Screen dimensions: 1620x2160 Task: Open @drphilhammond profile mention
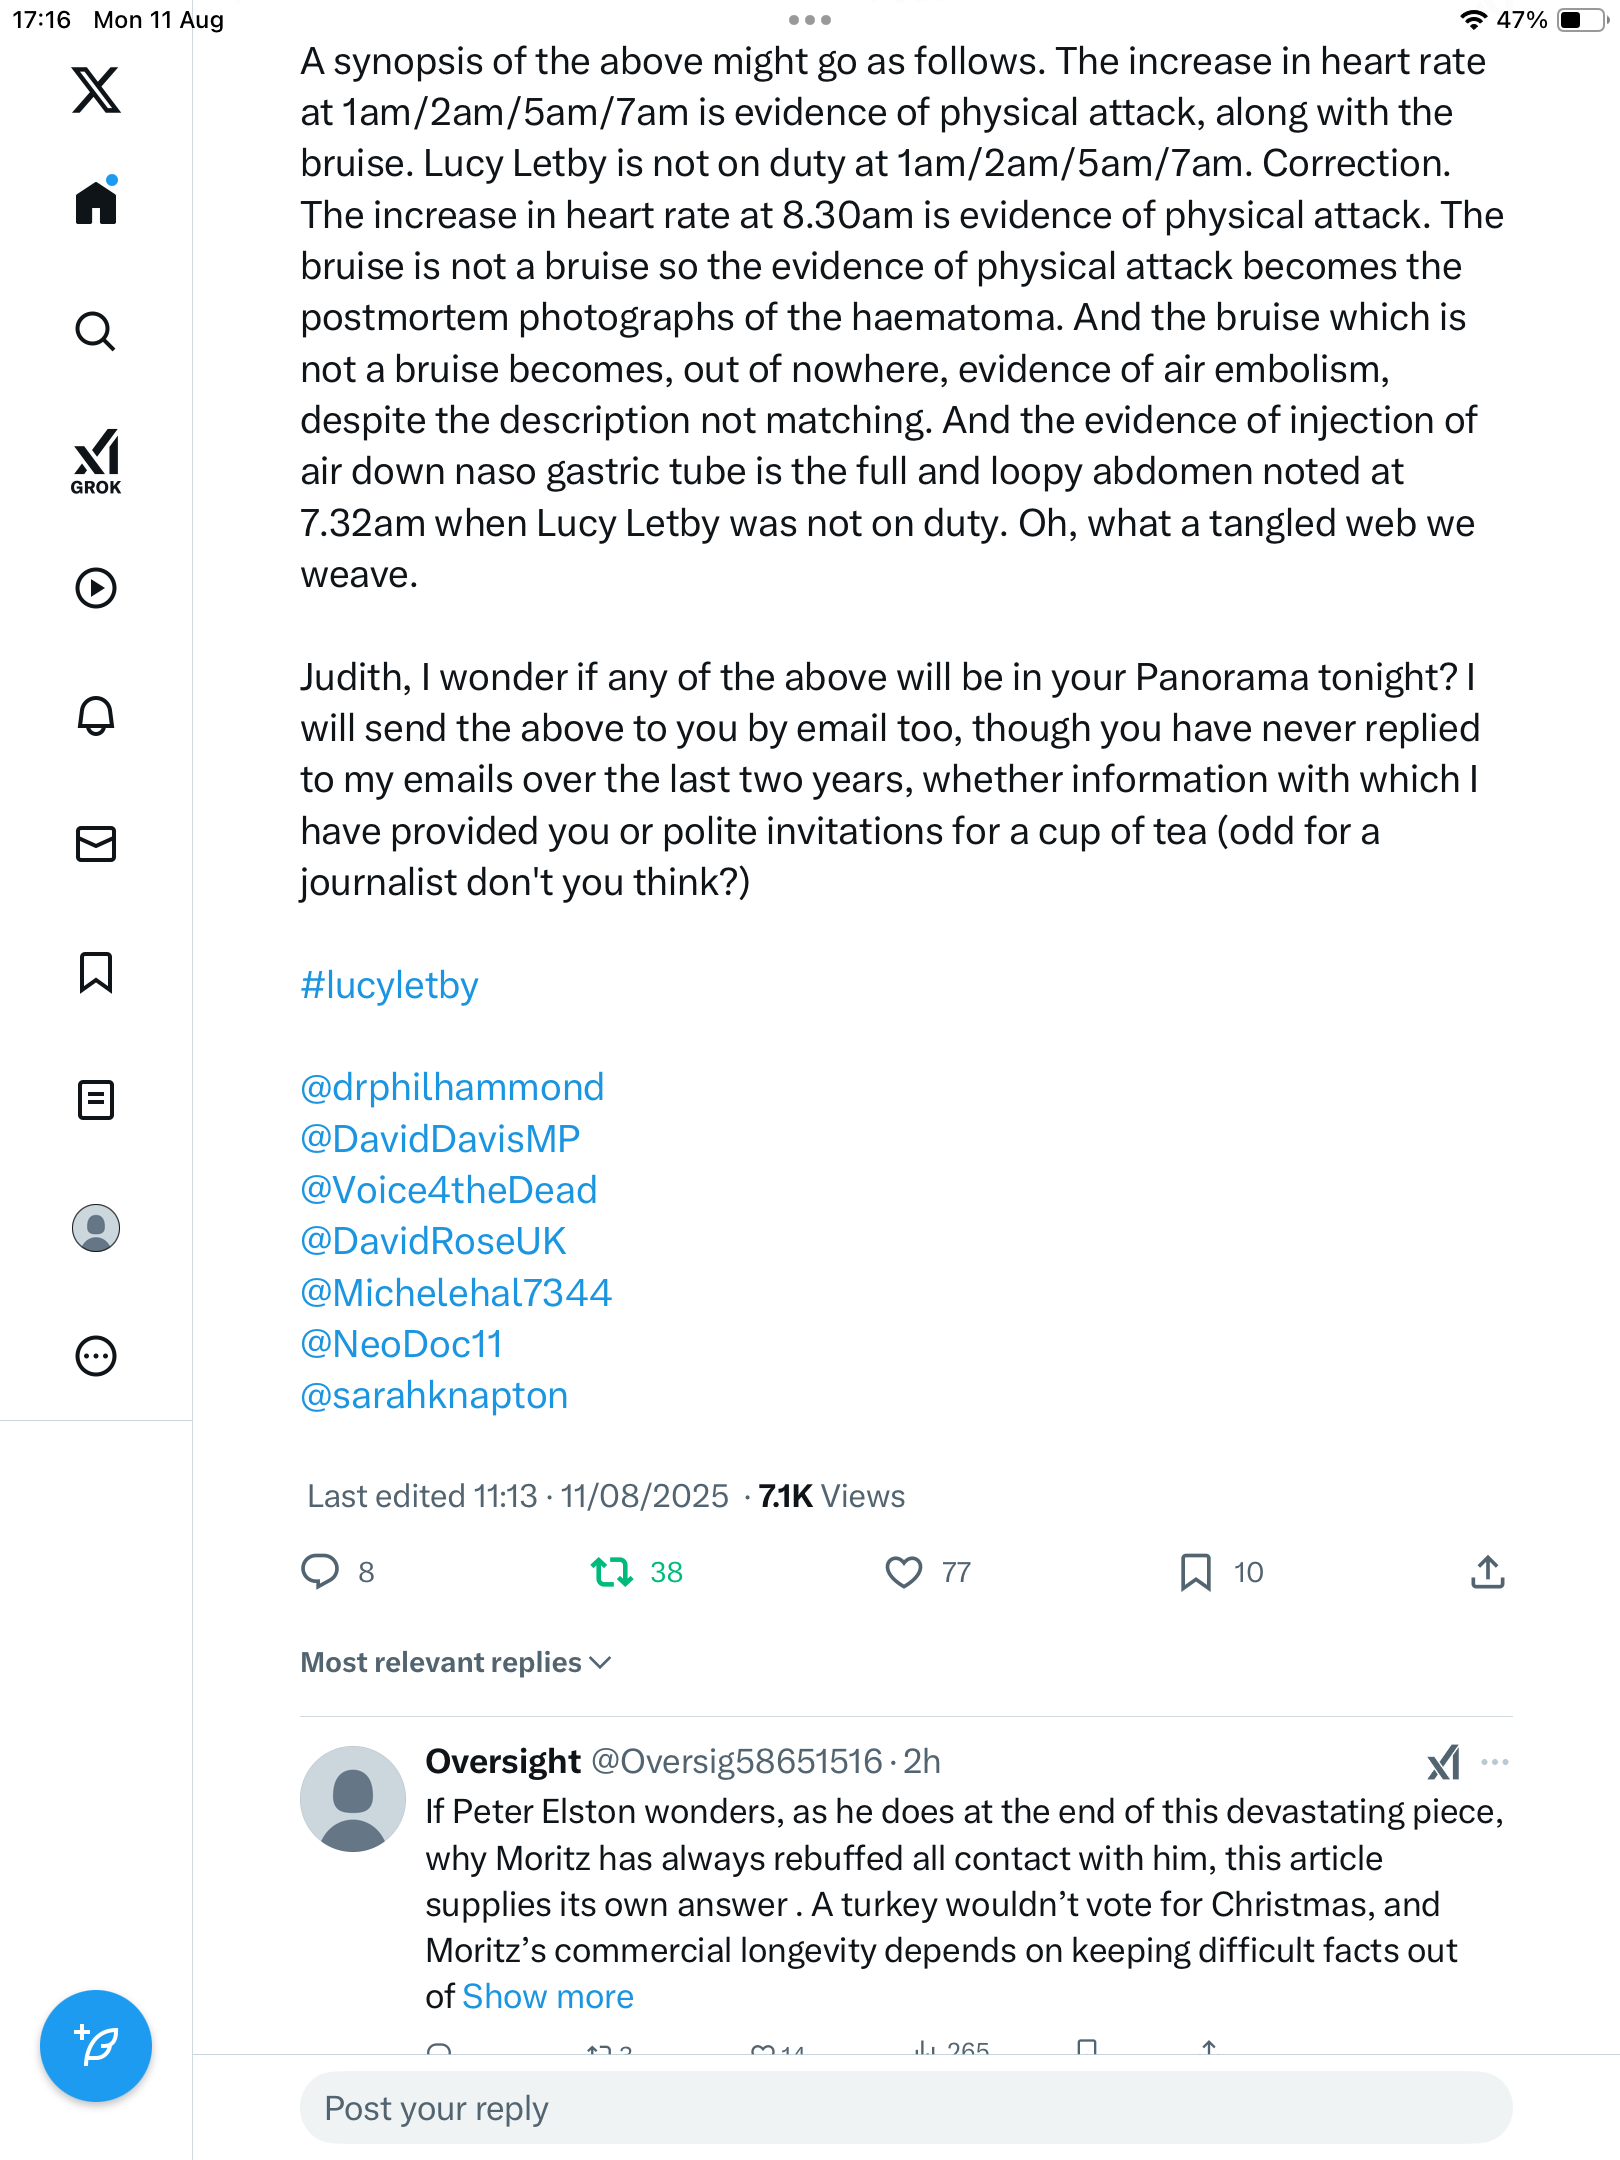click(452, 1087)
